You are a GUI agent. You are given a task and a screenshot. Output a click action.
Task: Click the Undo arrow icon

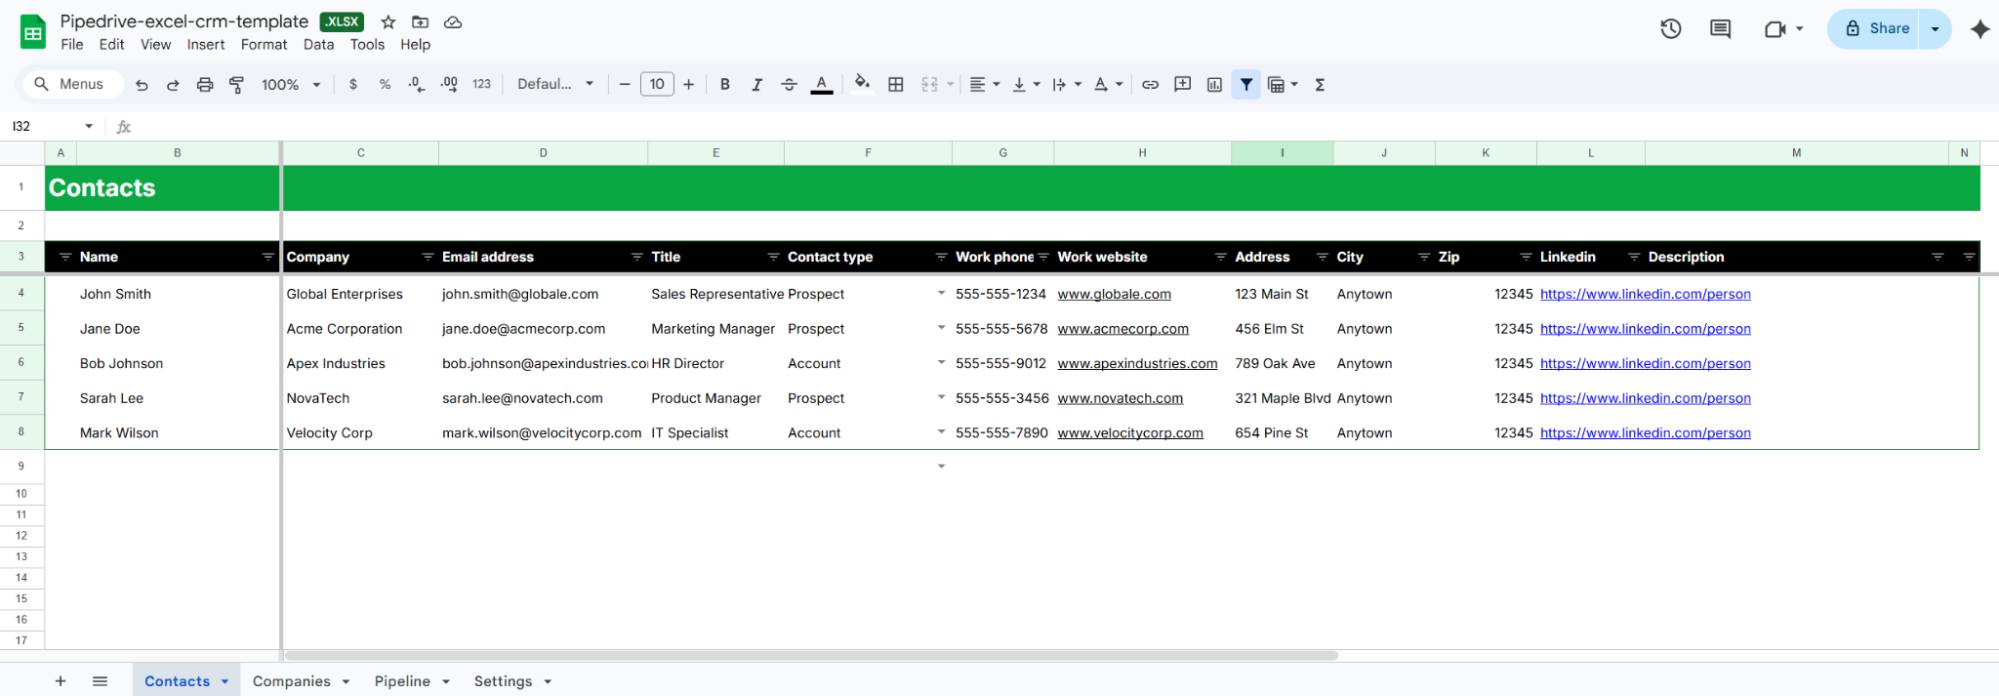click(x=142, y=85)
